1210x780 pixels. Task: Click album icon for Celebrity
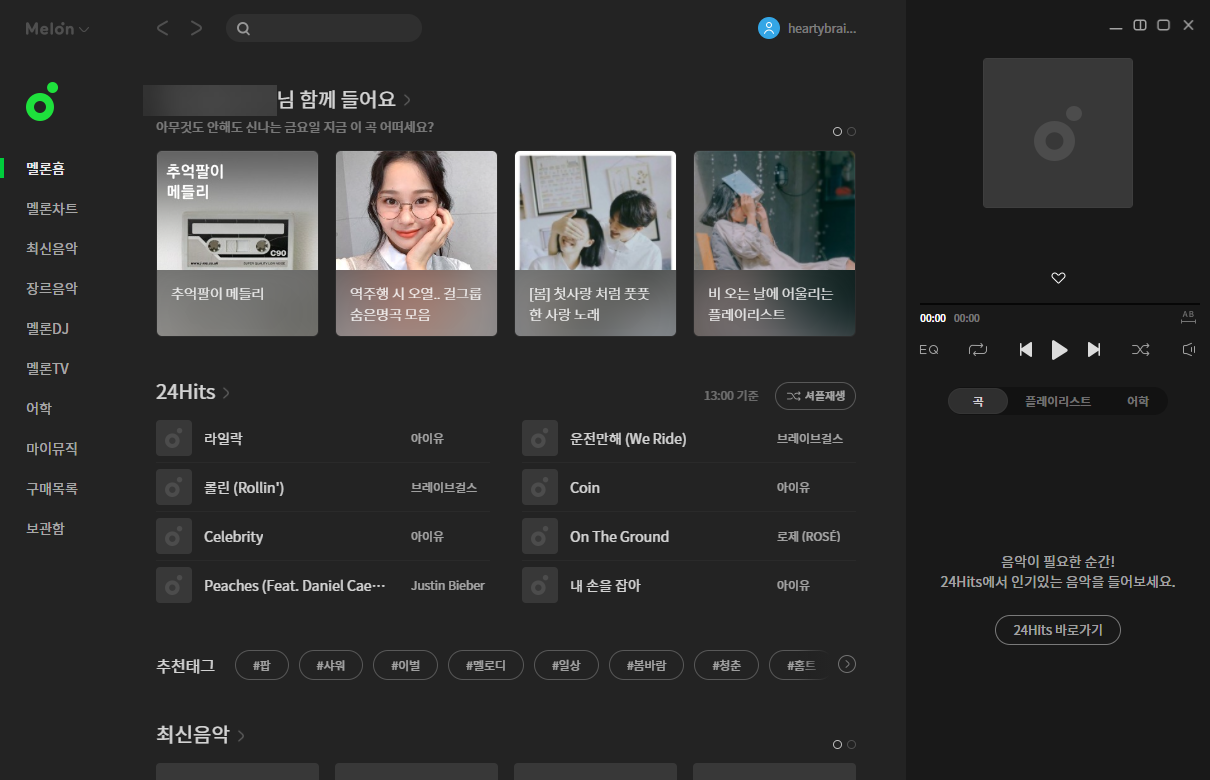174,536
